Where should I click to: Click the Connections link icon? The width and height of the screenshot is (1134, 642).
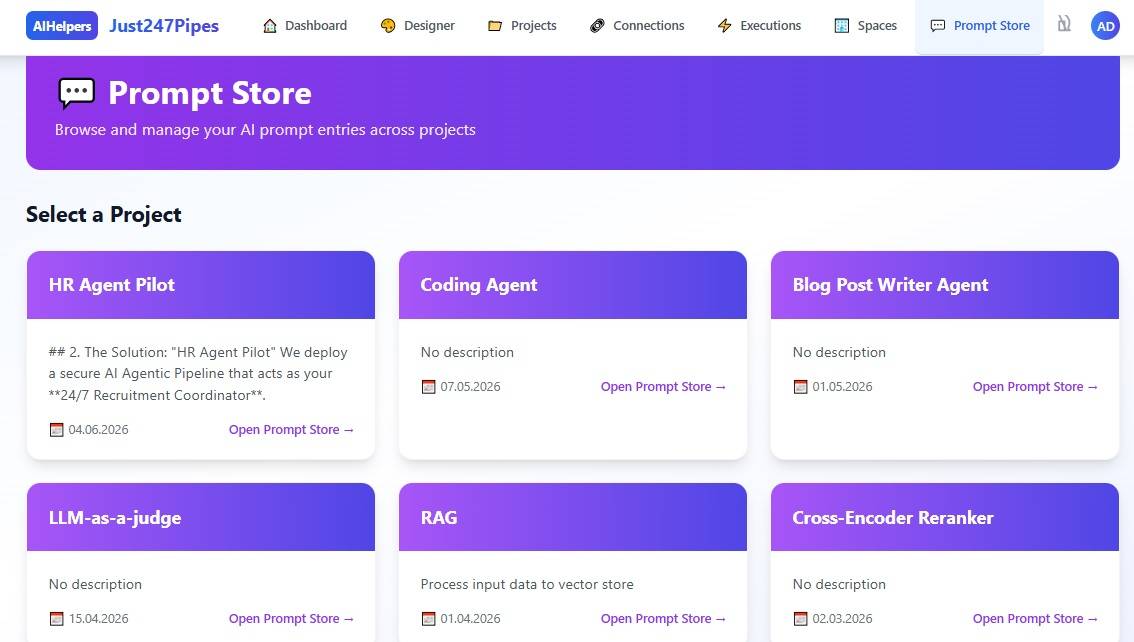pos(597,26)
